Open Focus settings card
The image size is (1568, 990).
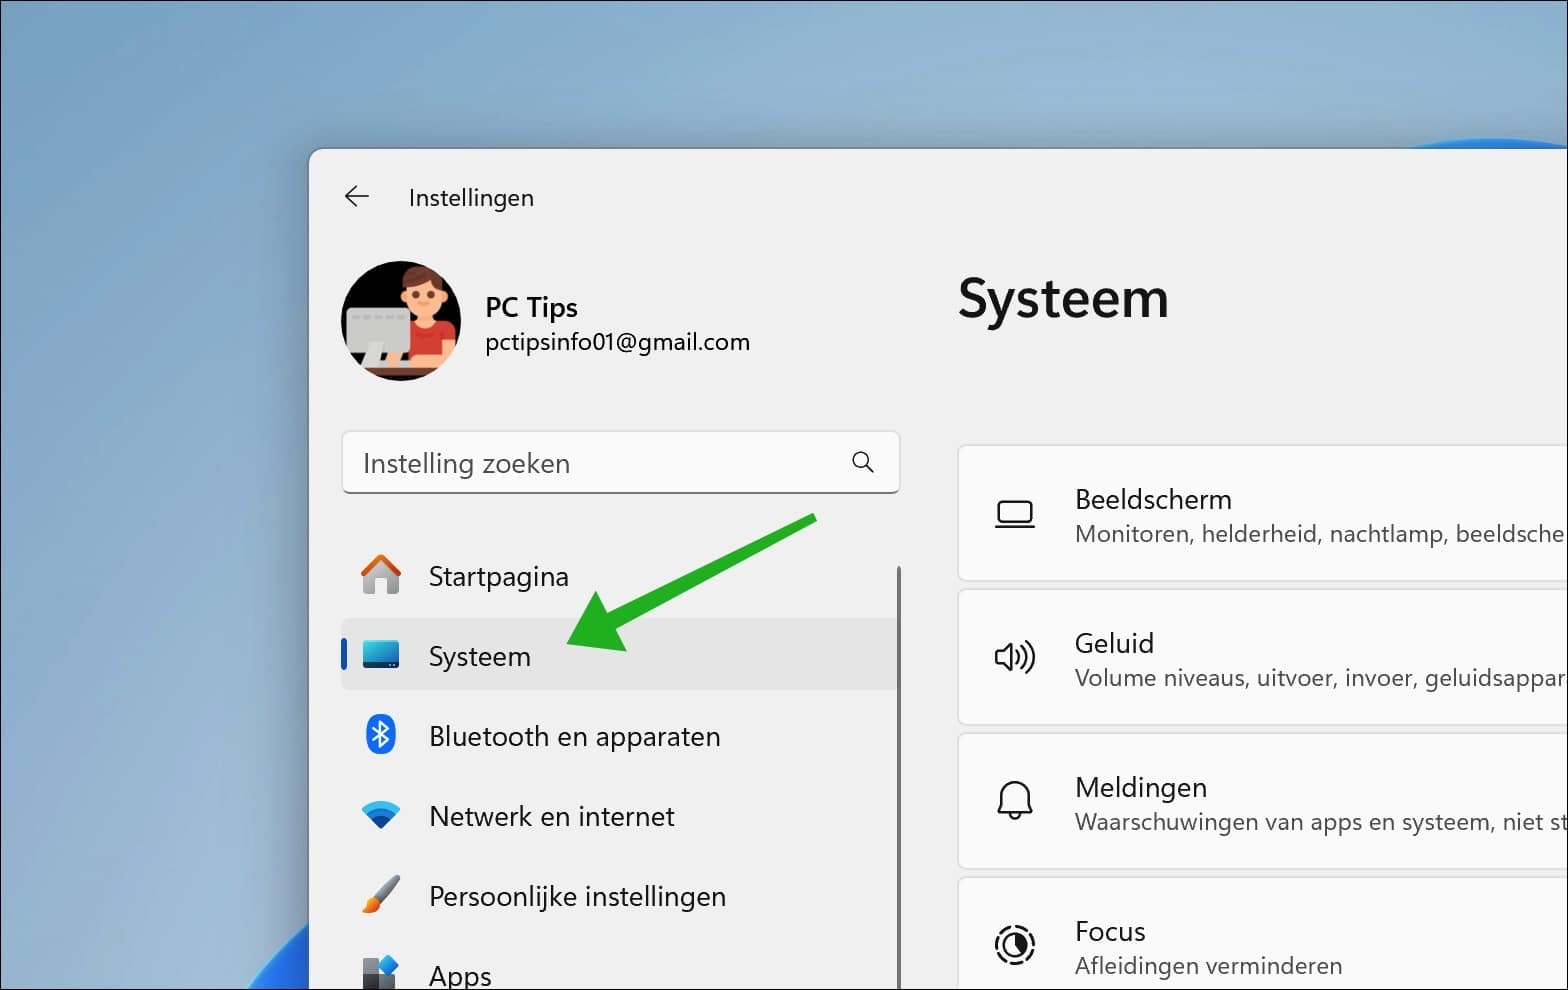(1263, 934)
